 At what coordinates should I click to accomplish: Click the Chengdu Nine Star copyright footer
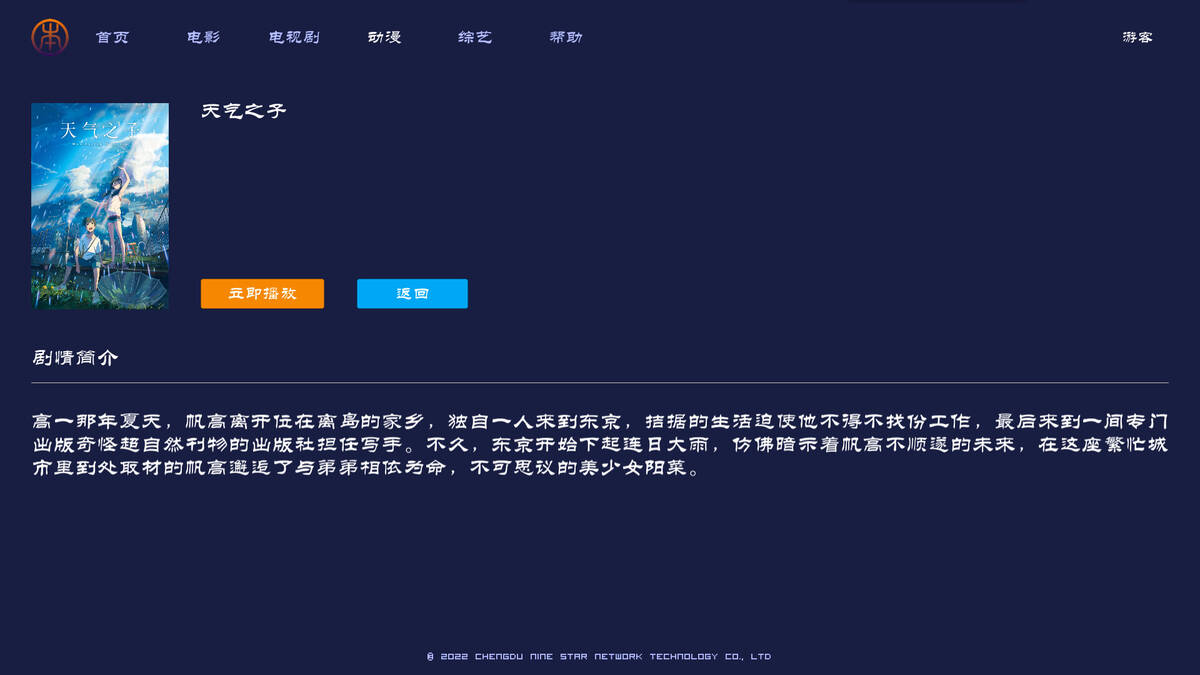coord(599,657)
